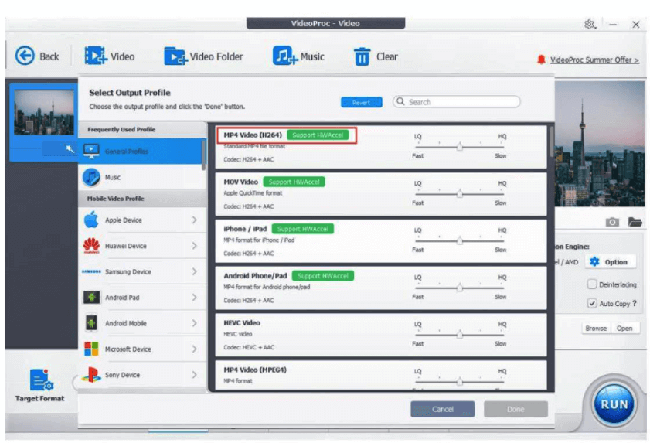Click the Open button
650x443 pixels.
pyautogui.click(x=624, y=328)
